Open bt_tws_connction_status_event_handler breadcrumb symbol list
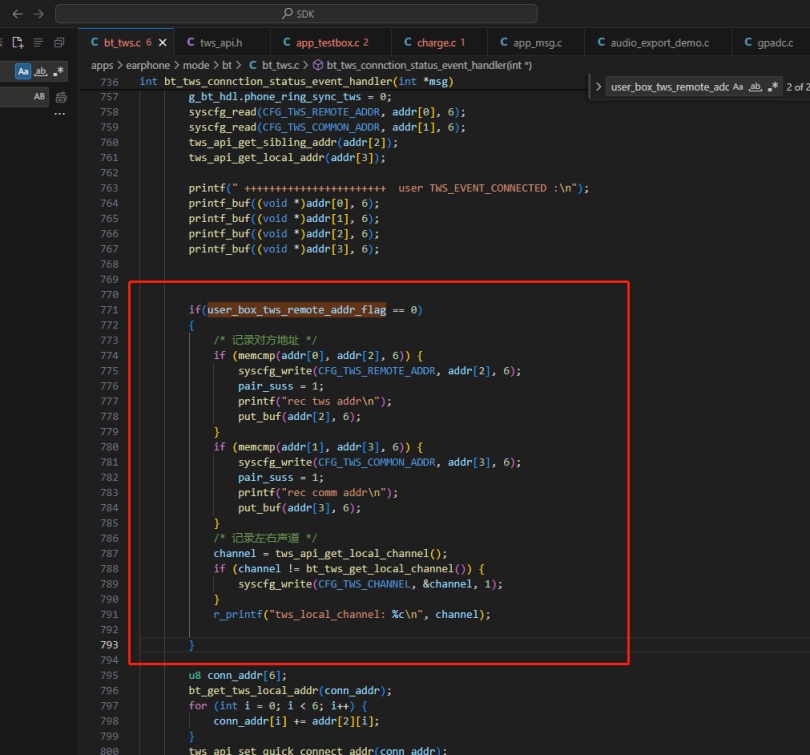The width and height of the screenshot is (810, 755). point(429,65)
